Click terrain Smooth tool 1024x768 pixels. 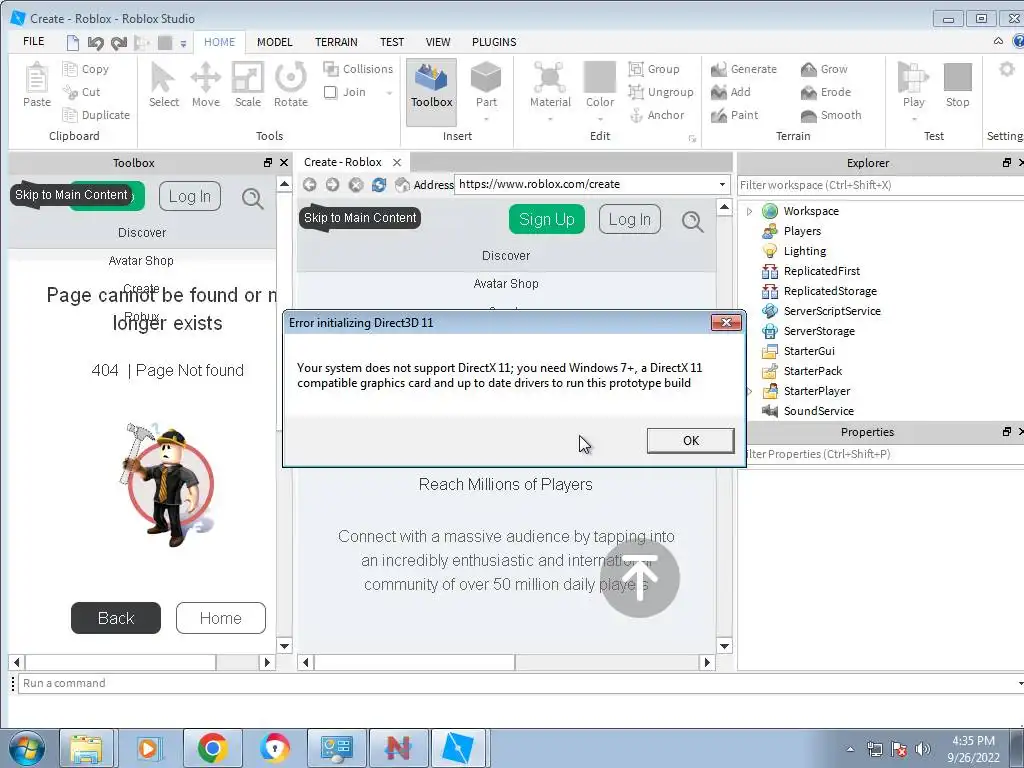pyautogui.click(x=831, y=115)
